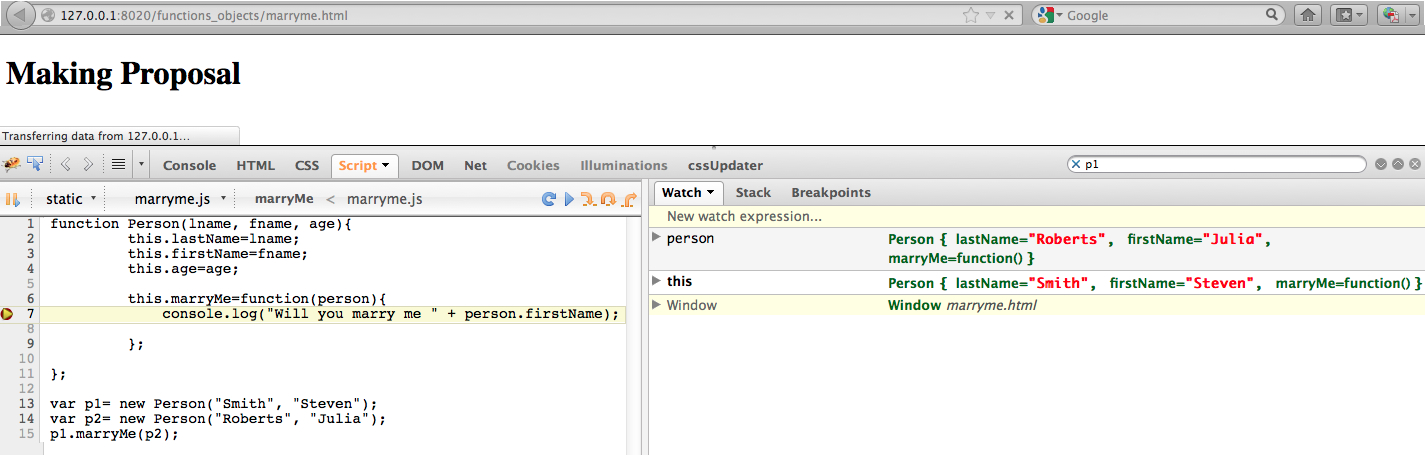Click the Break On Next pause icon
This screenshot has height=455, width=1425.
13,199
